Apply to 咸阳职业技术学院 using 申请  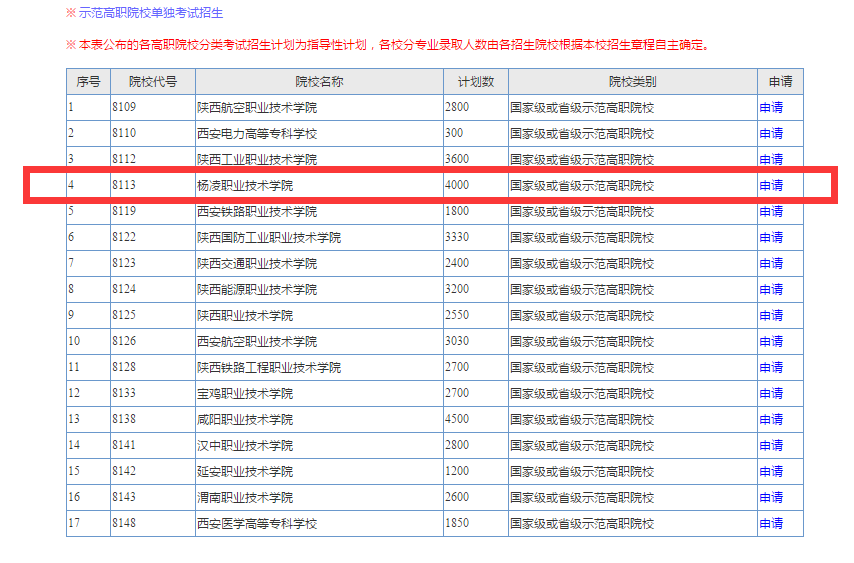point(770,419)
